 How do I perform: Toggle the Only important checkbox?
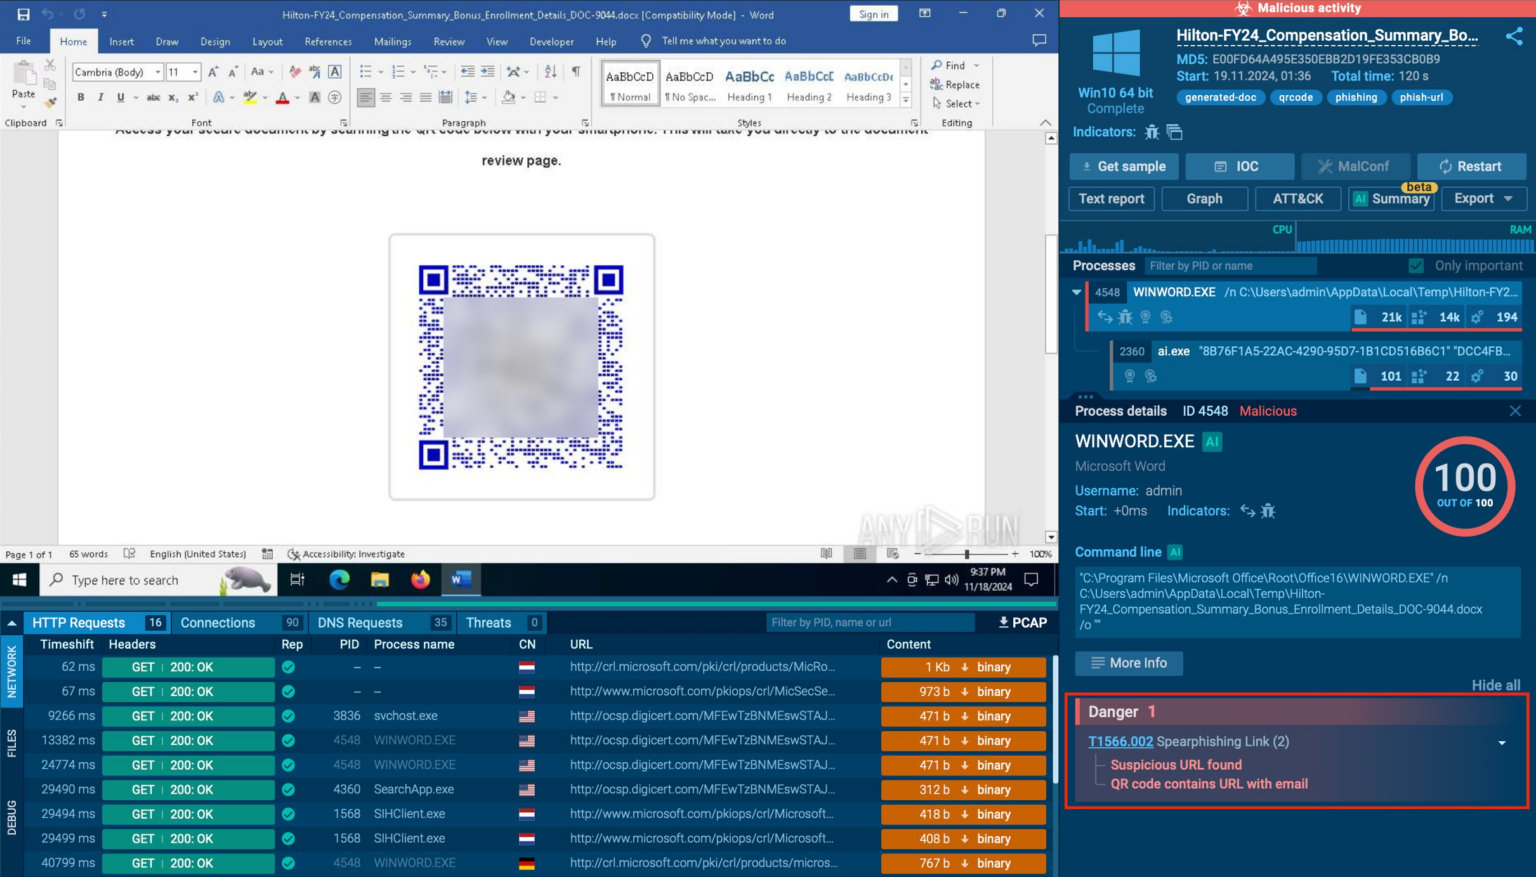[x=1416, y=265]
